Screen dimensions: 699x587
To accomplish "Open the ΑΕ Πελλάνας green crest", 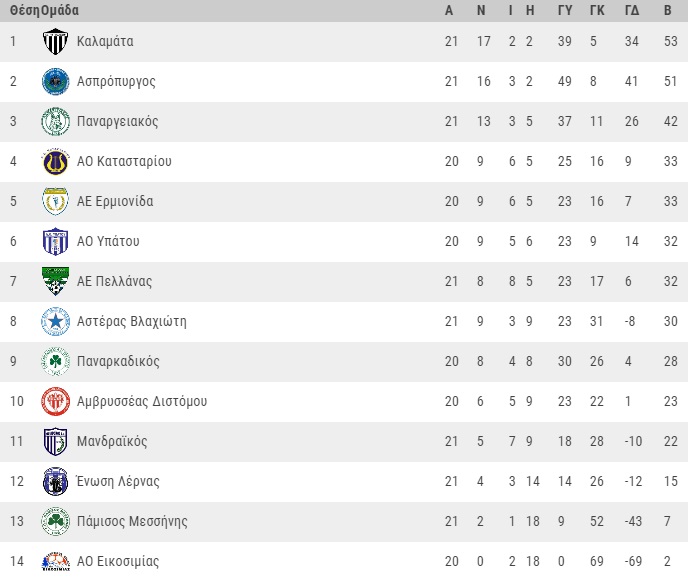I will click(x=55, y=281).
